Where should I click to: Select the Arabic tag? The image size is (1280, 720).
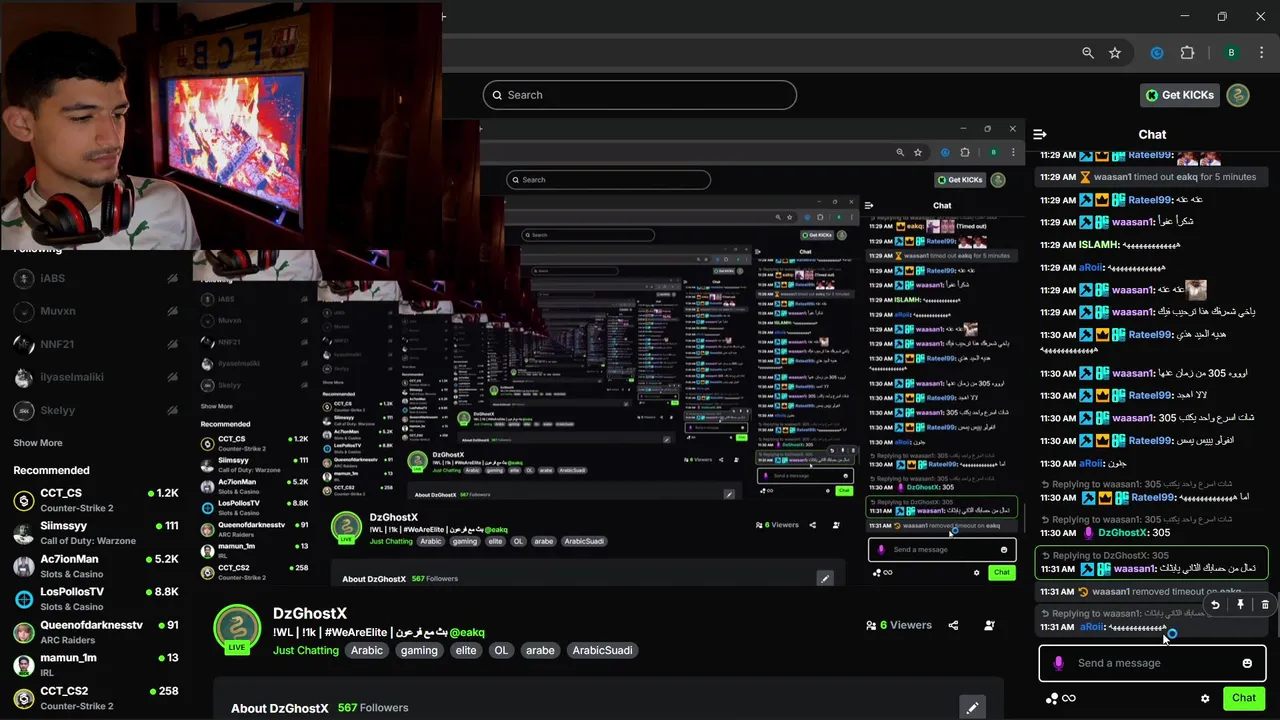pyautogui.click(x=367, y=650)
